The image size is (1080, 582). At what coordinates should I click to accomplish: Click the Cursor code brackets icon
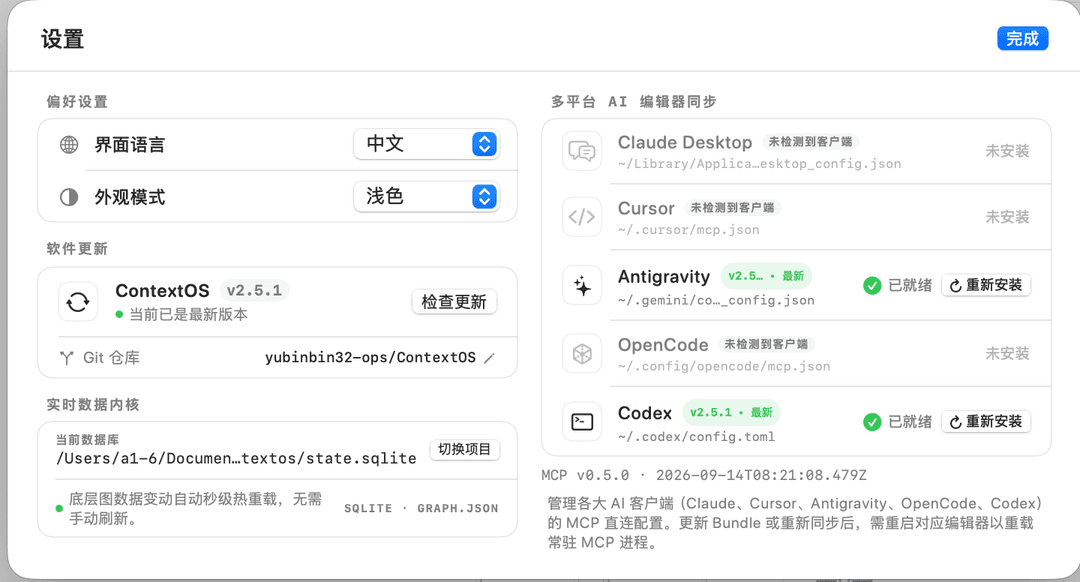point(582,217)
